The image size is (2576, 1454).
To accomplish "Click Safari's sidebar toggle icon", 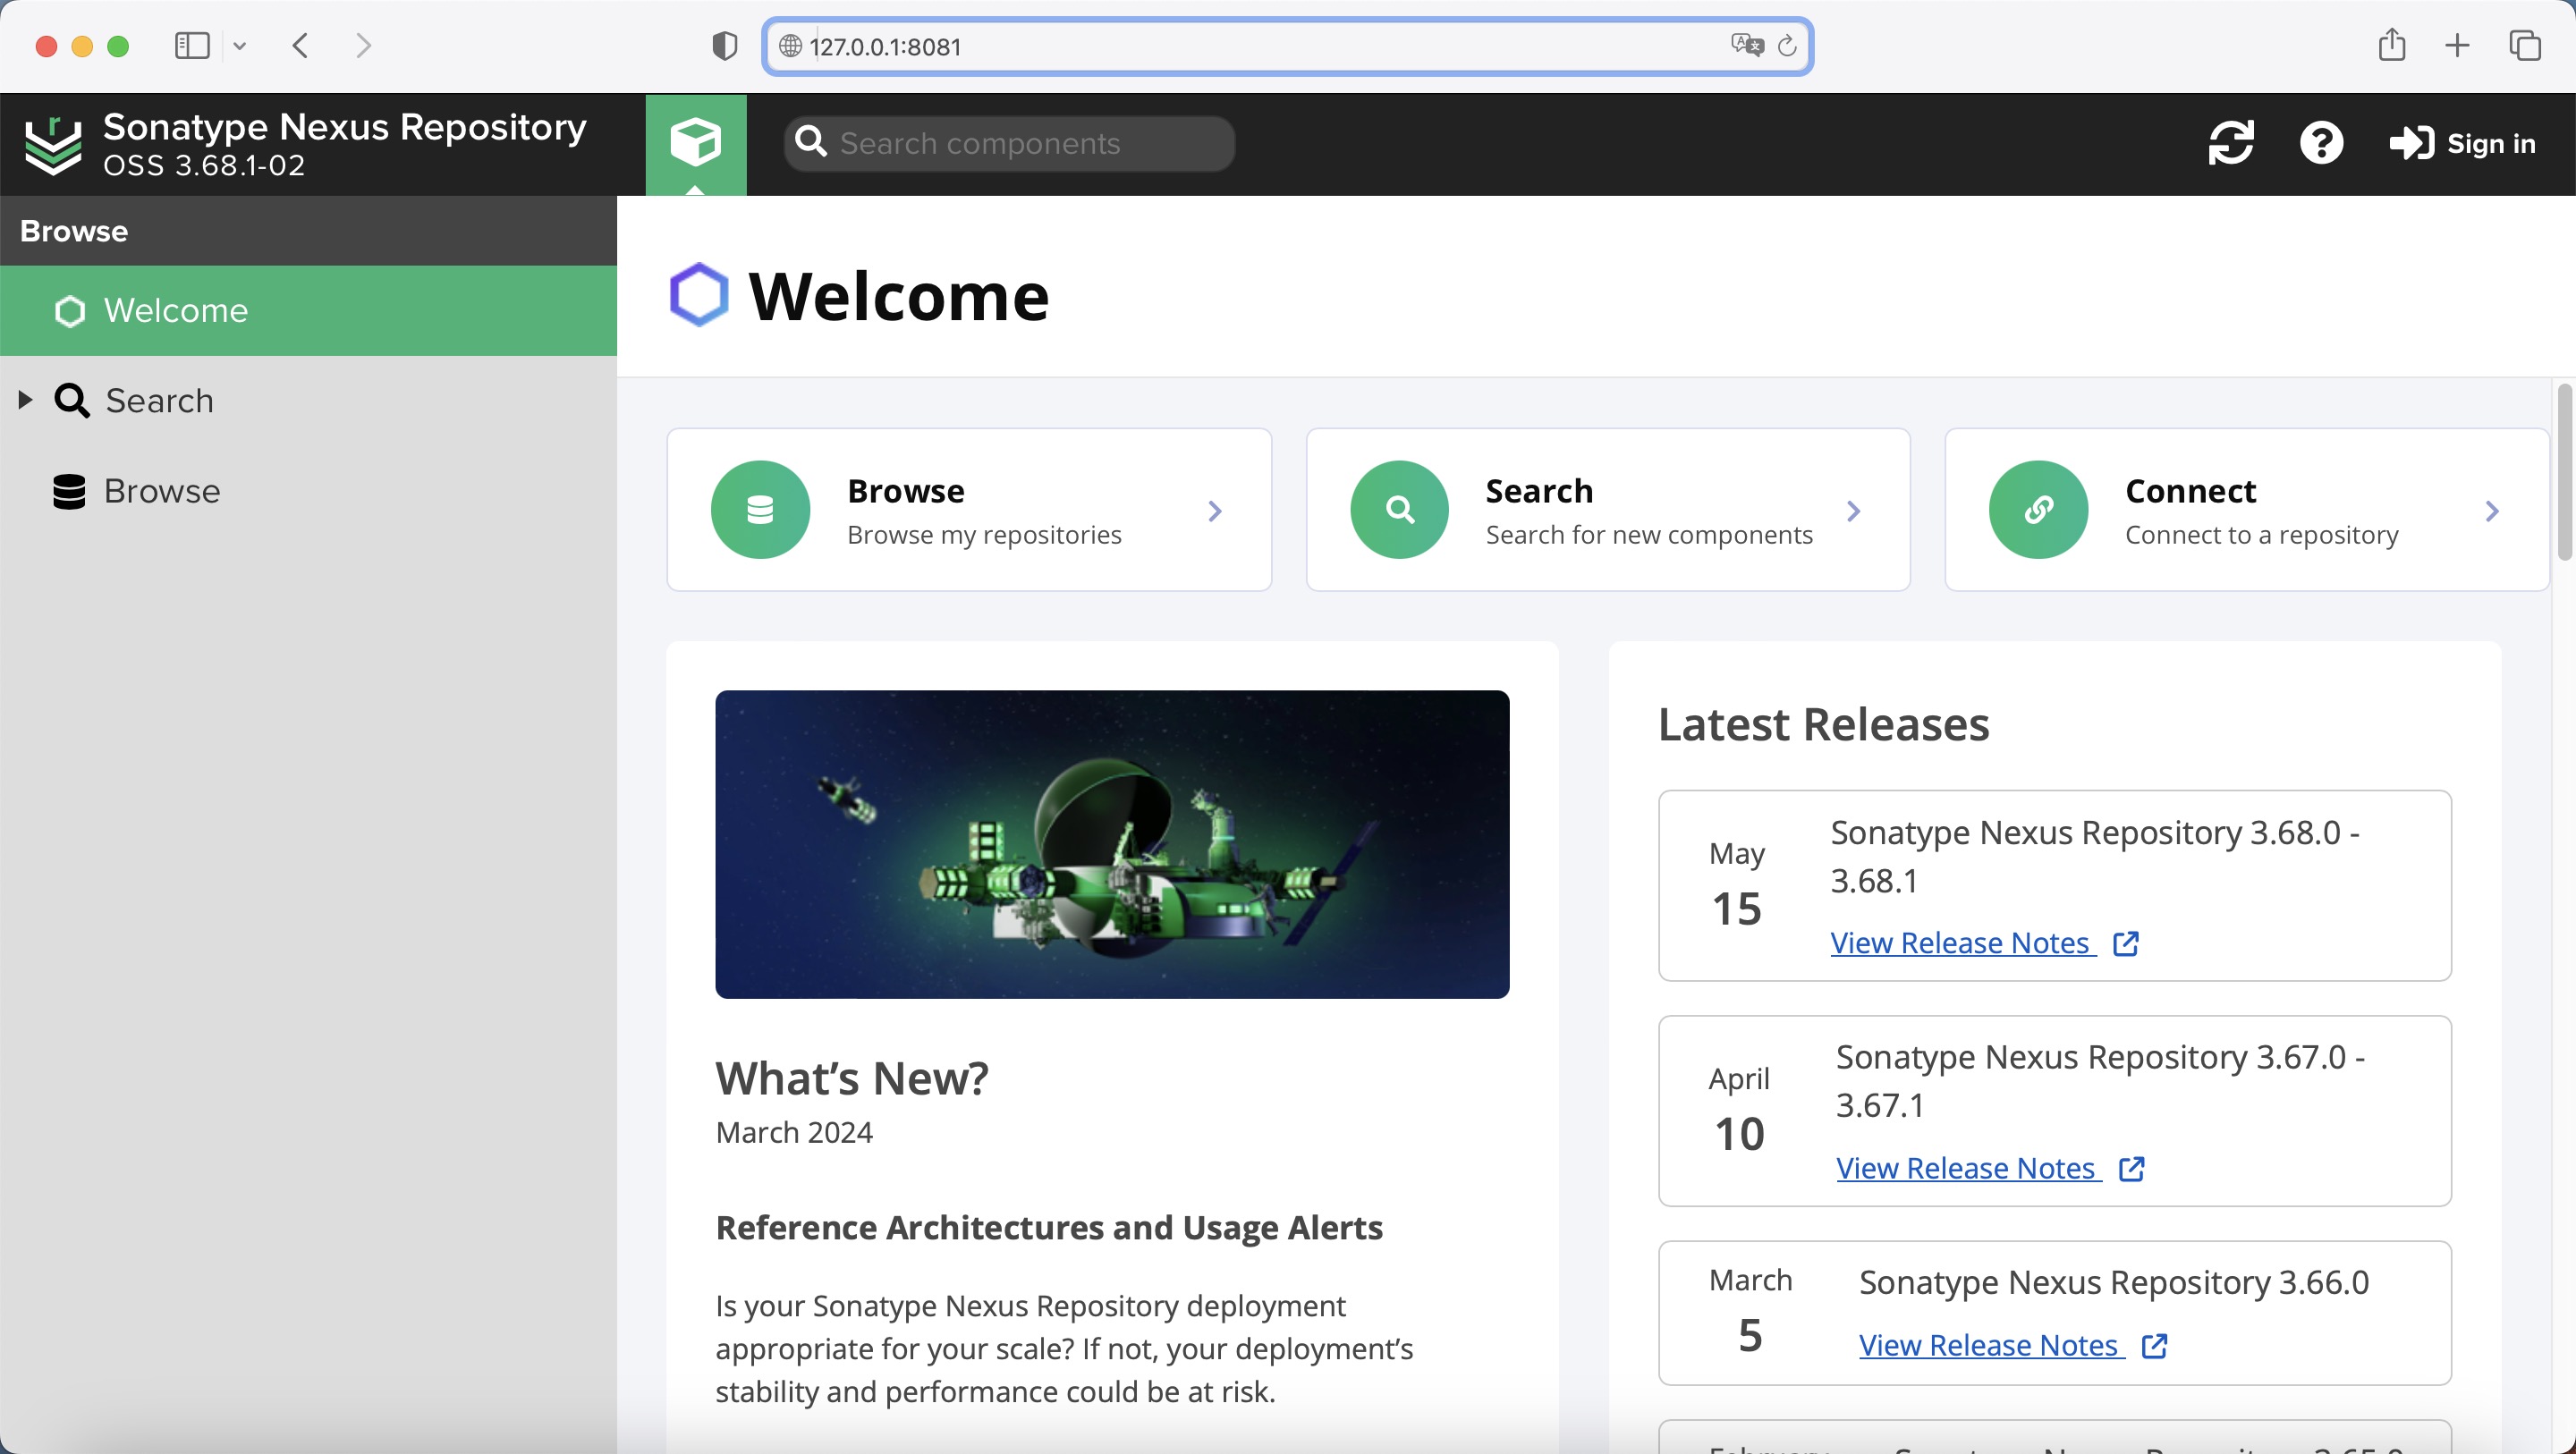I will click(192, 46).
